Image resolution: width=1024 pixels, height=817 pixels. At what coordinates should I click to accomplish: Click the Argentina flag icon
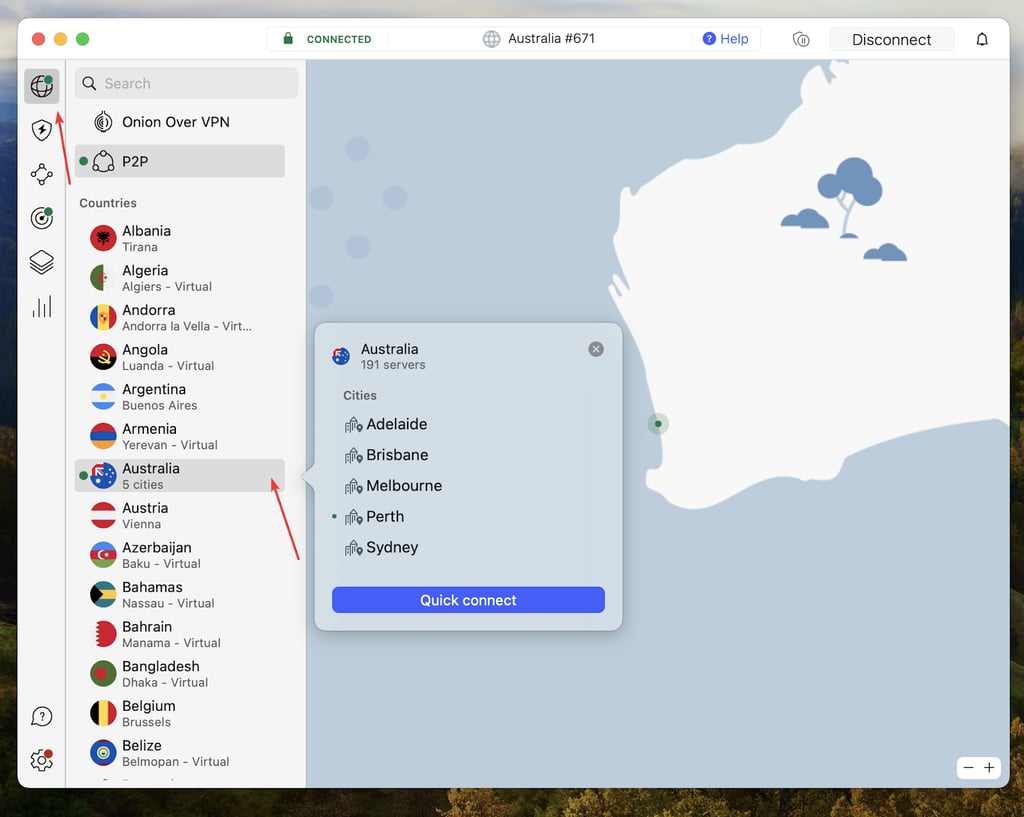click(103, 396)
